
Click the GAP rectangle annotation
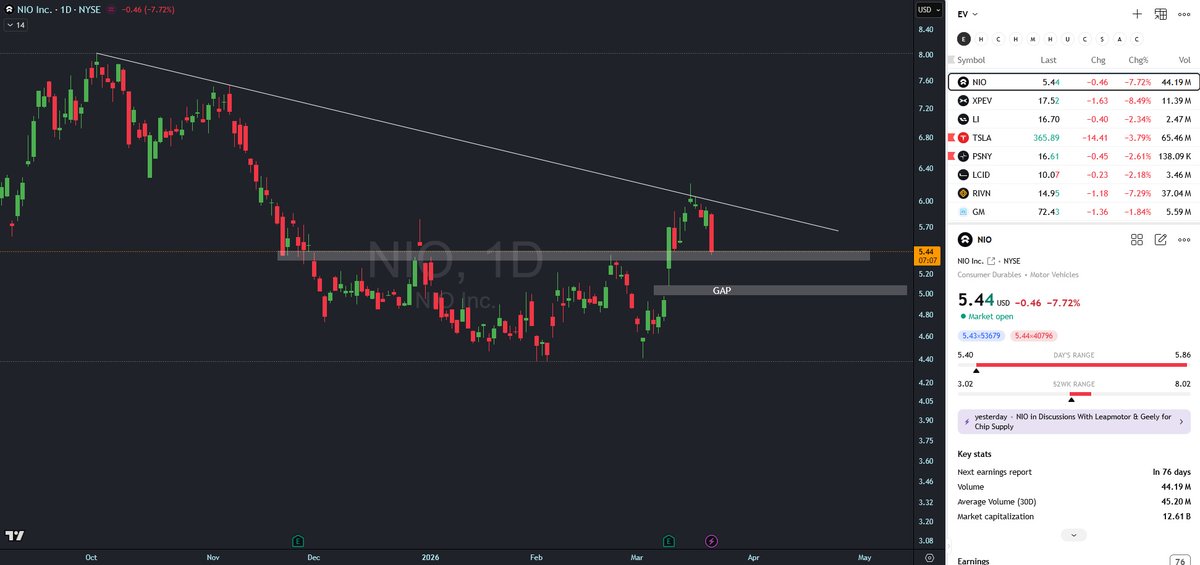click(x=780, y=290)
